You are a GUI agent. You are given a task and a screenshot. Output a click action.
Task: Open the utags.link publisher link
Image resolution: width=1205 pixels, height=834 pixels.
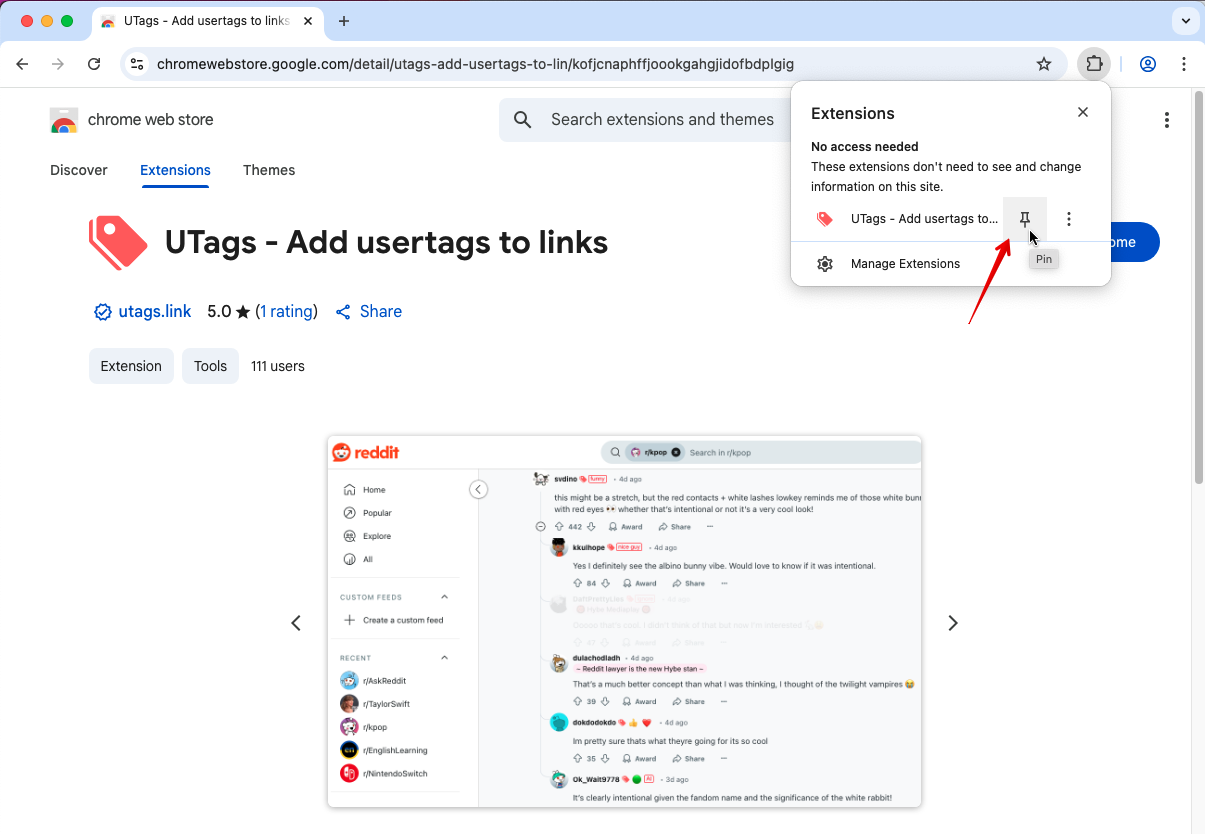click(154, 312)
